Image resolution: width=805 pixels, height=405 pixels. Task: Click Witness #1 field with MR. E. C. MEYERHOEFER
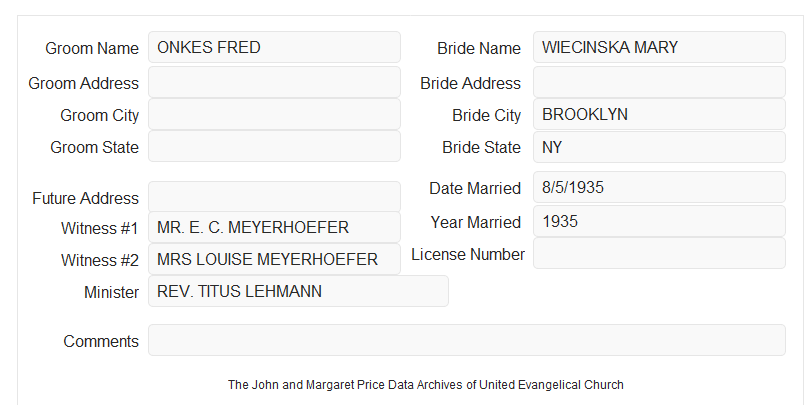[x=274, y=227]
